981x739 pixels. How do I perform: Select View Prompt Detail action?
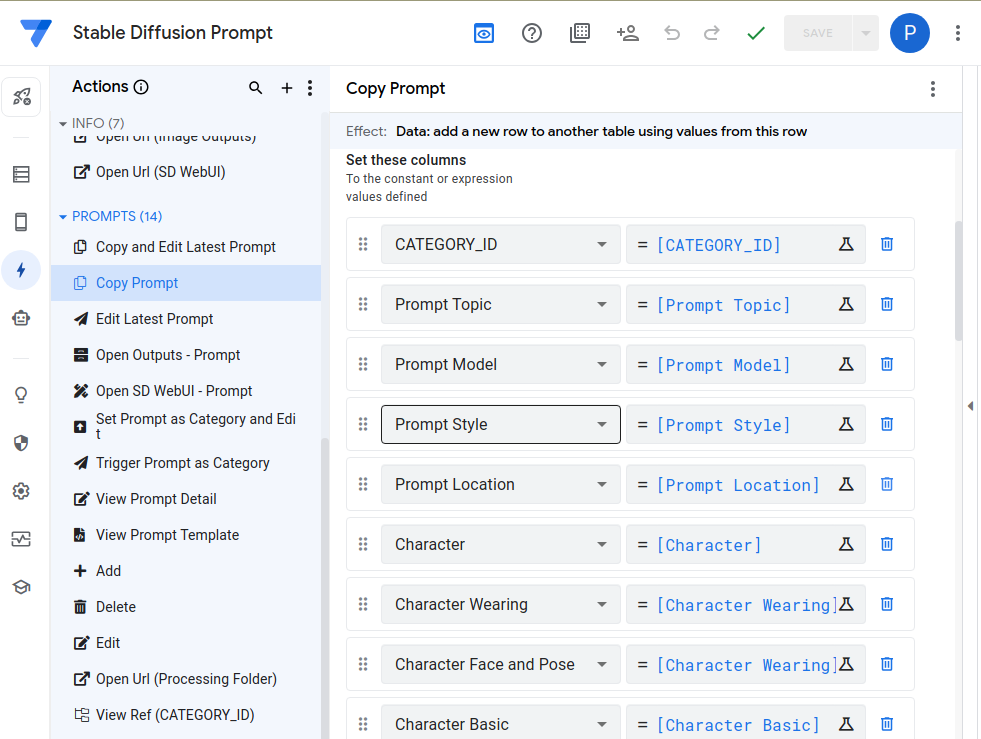point(186,499)
